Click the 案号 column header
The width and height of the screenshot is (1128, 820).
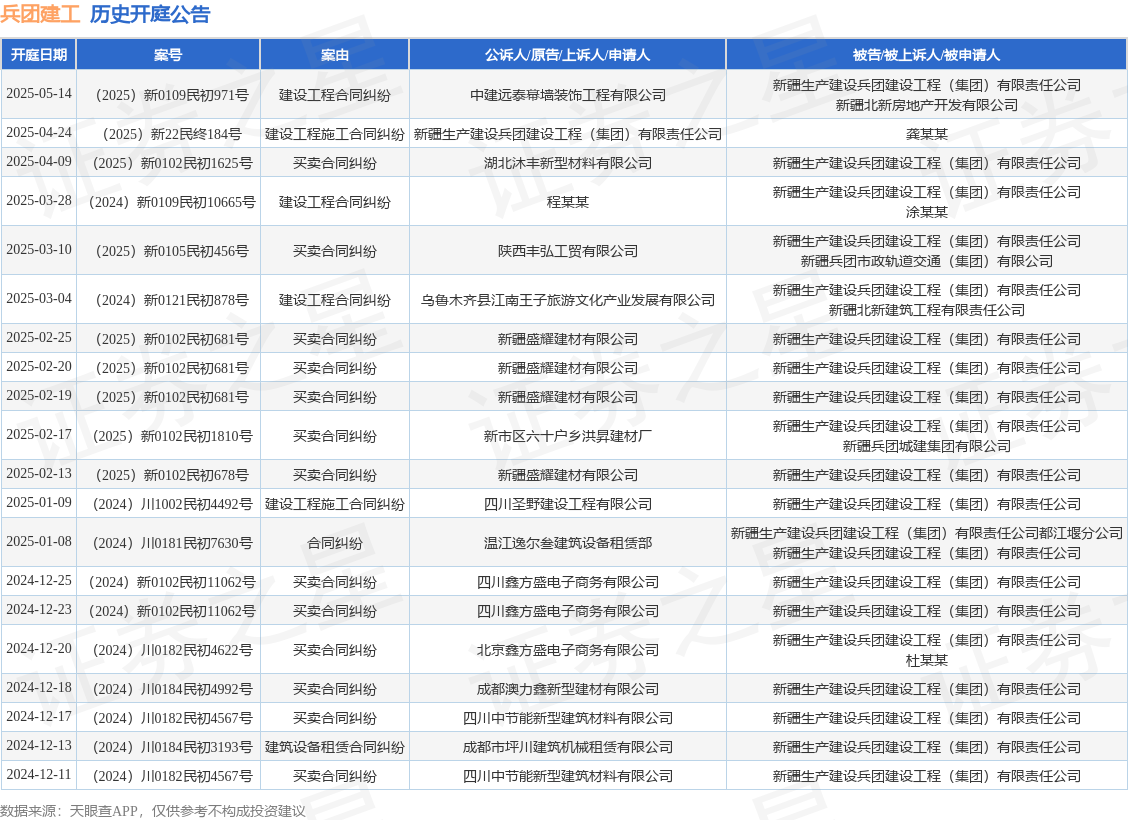[167, 54]
